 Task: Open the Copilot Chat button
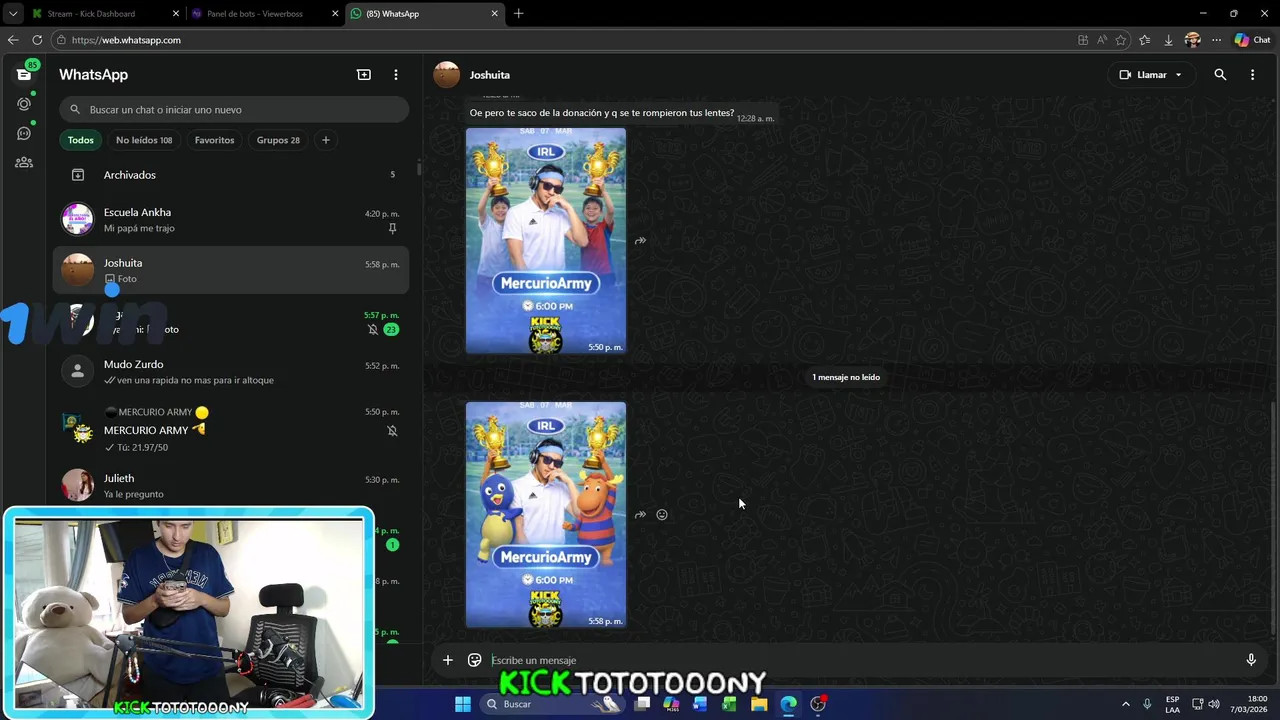(x=1252, y=40)
